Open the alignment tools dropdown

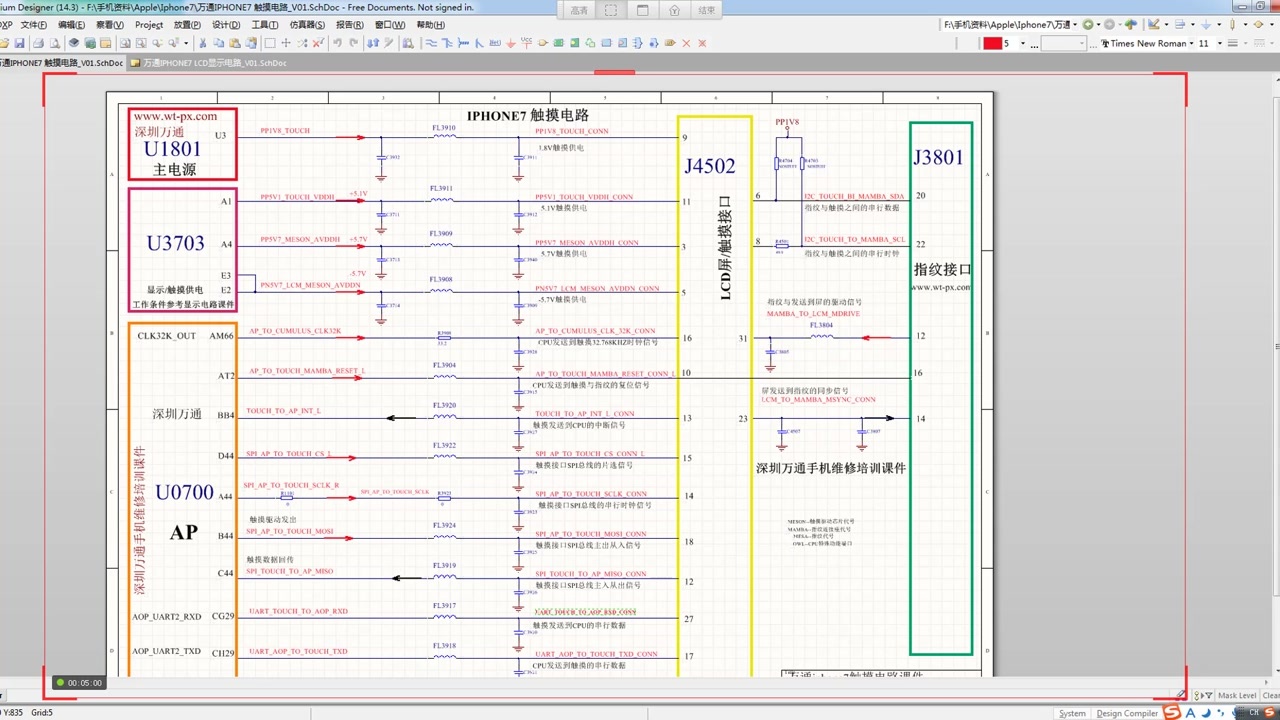[x=1192, y=24]
